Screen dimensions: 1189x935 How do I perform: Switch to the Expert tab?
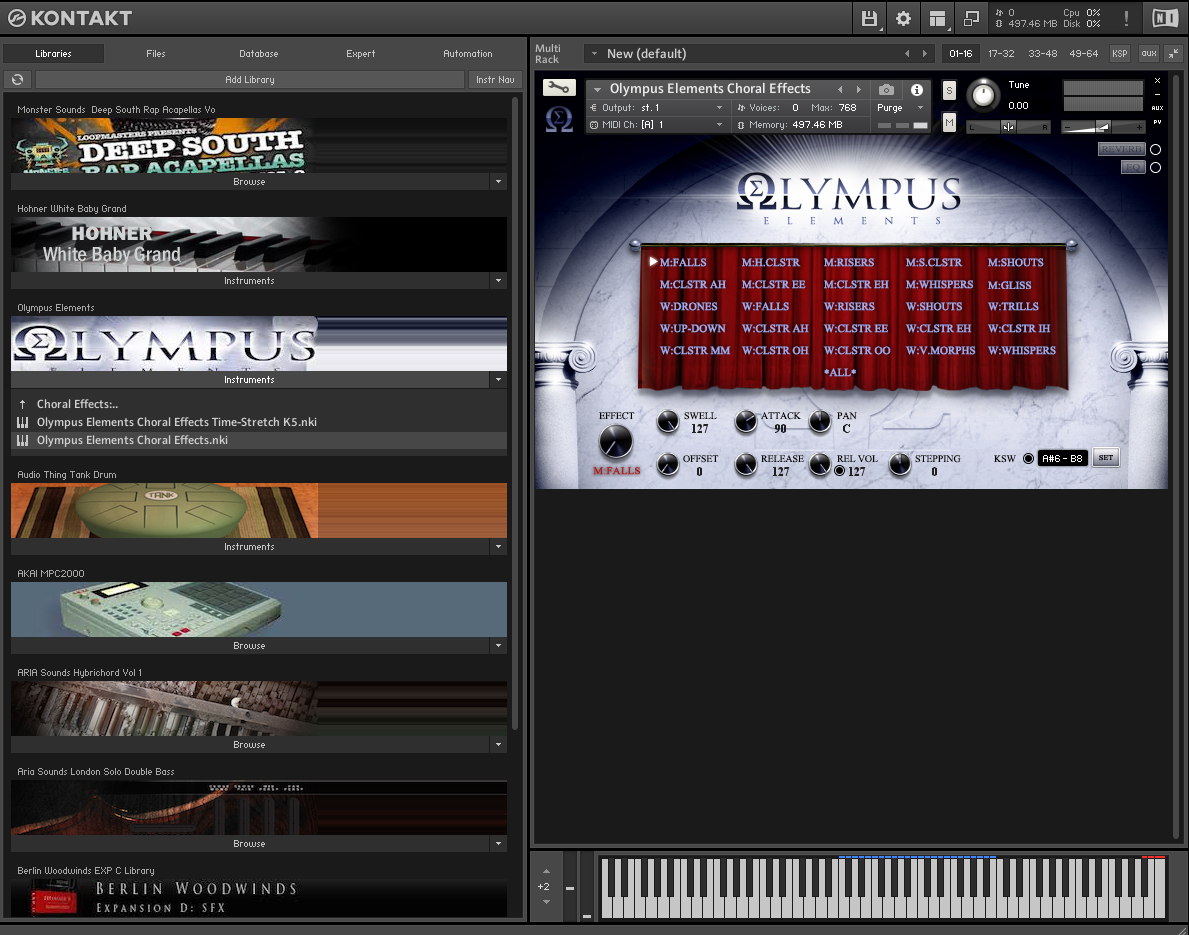pyautogui.click(x=361, y=54)
